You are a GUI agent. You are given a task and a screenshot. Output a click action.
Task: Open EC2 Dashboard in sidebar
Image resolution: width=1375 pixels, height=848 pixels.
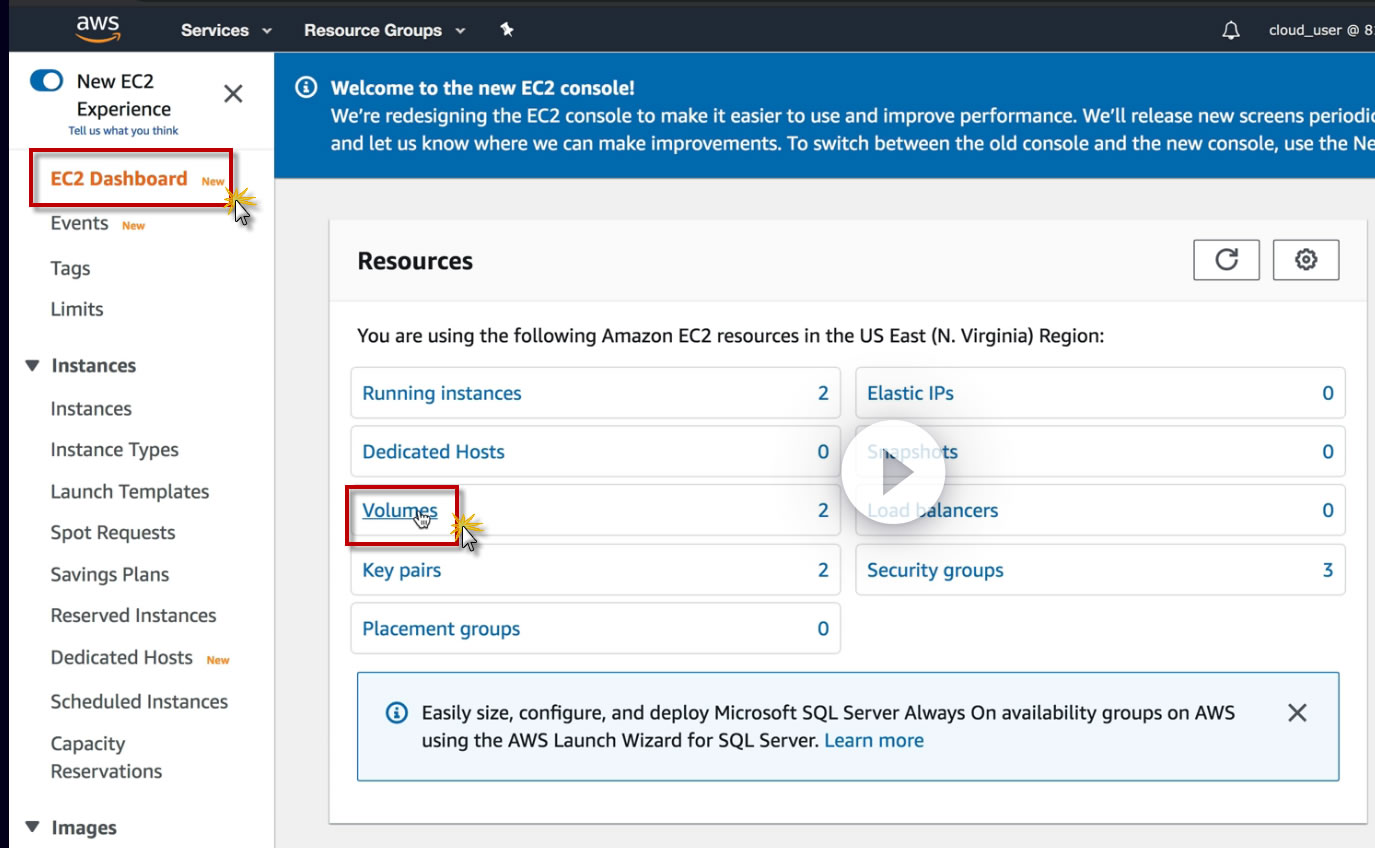(119, 179)
